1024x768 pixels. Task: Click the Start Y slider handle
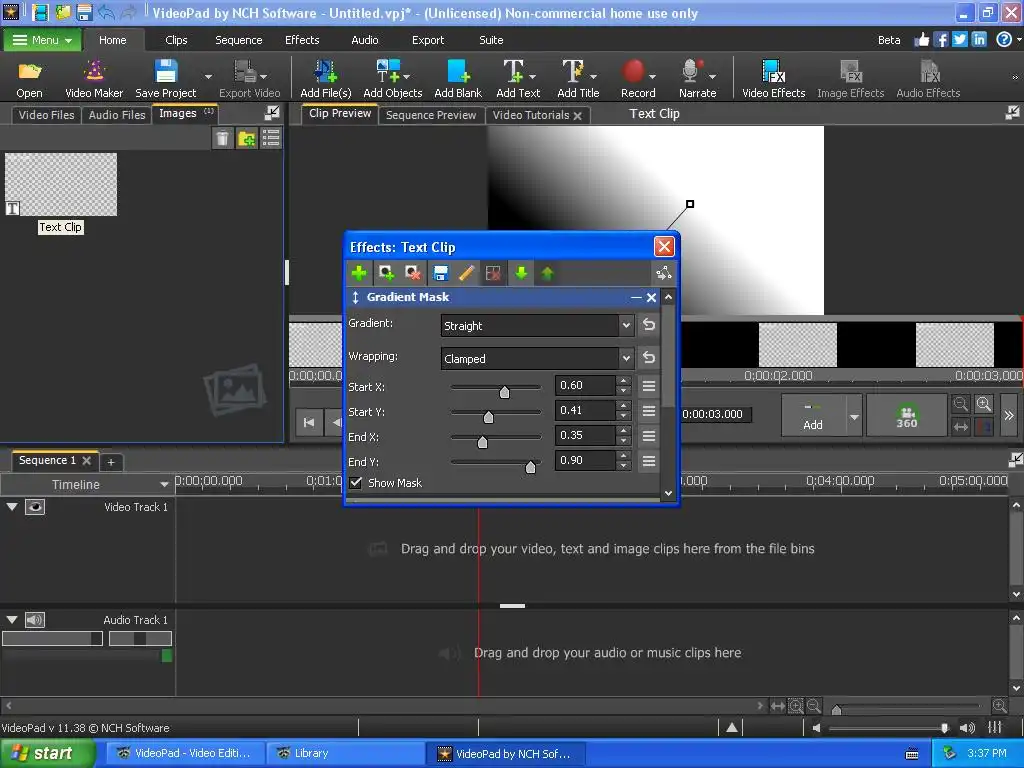488,416
